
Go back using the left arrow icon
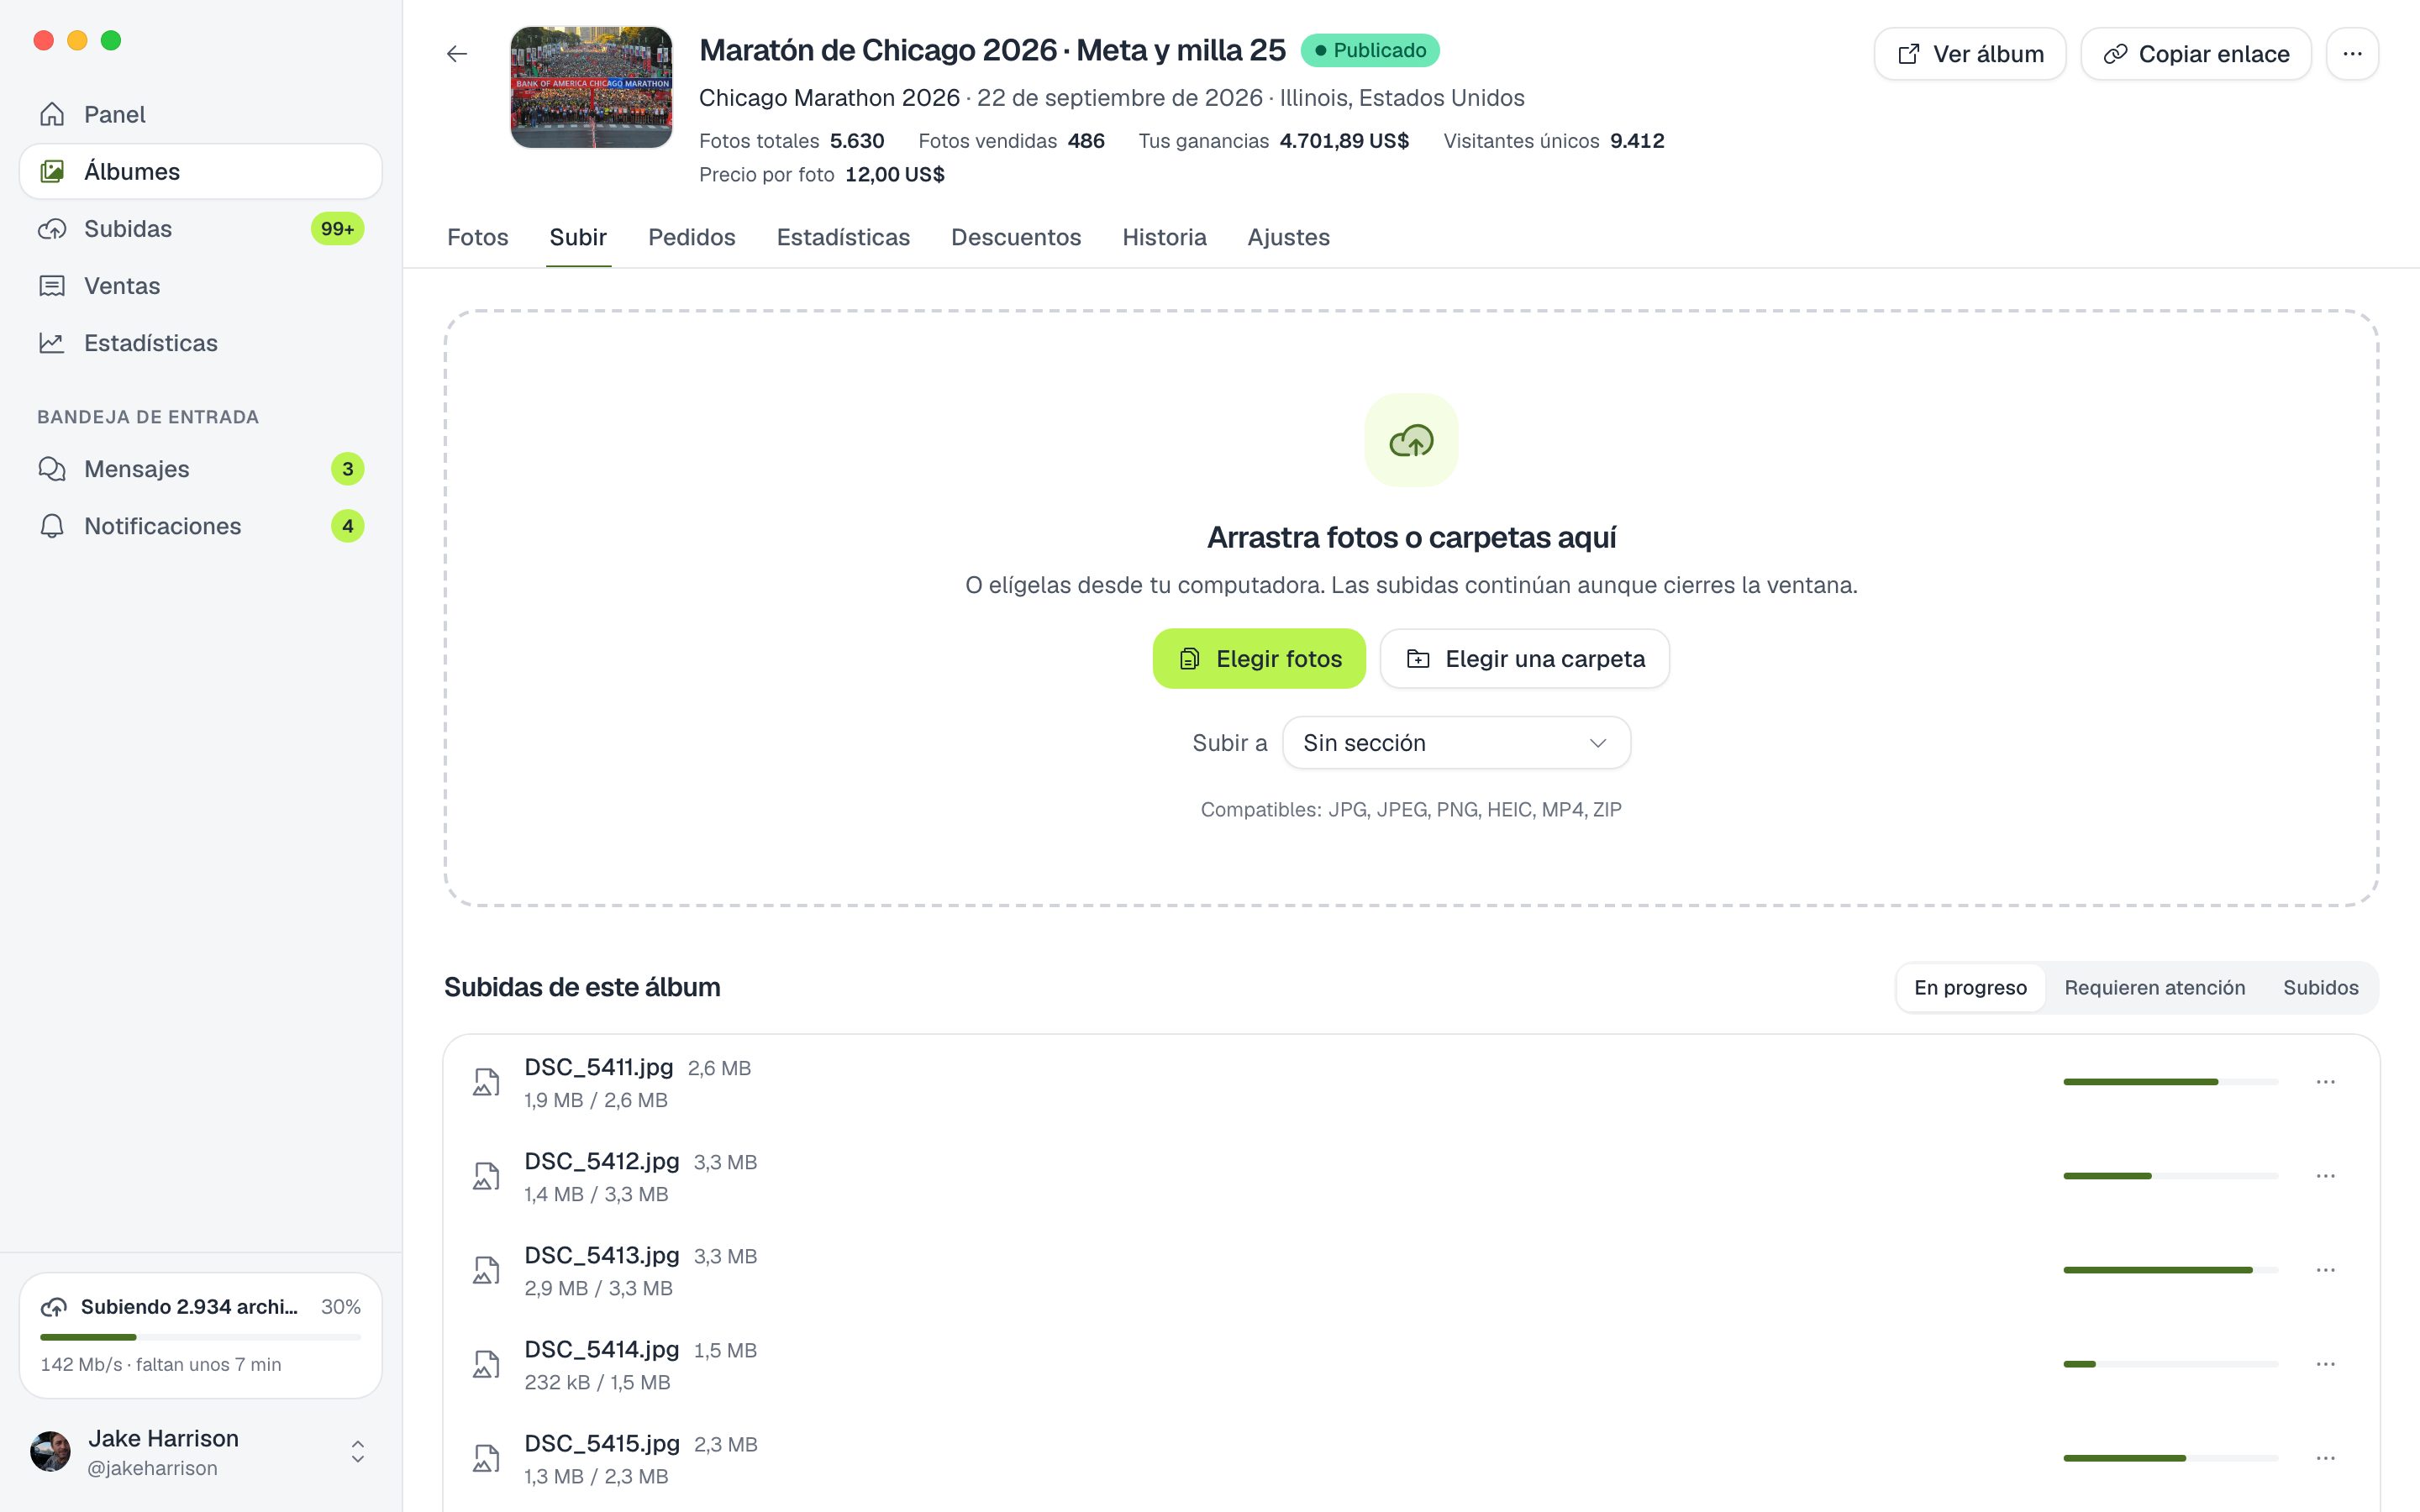(x=457, y=54)
